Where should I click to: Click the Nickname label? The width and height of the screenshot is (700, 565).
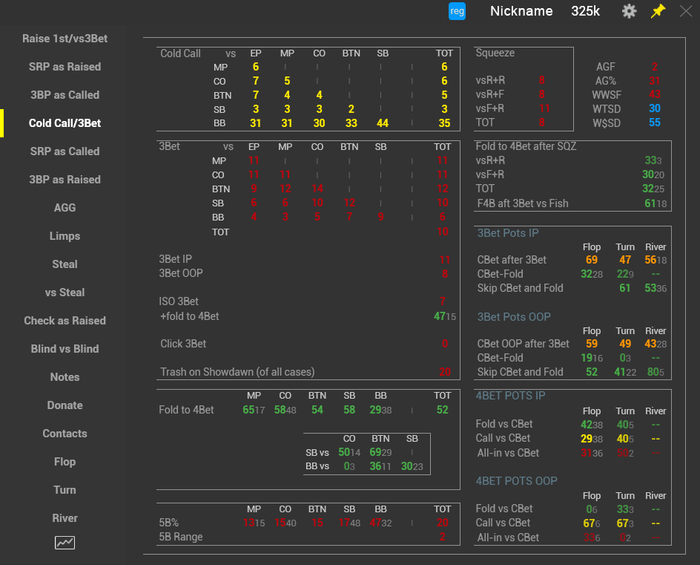pyautogui.click(x=521, y=11)
